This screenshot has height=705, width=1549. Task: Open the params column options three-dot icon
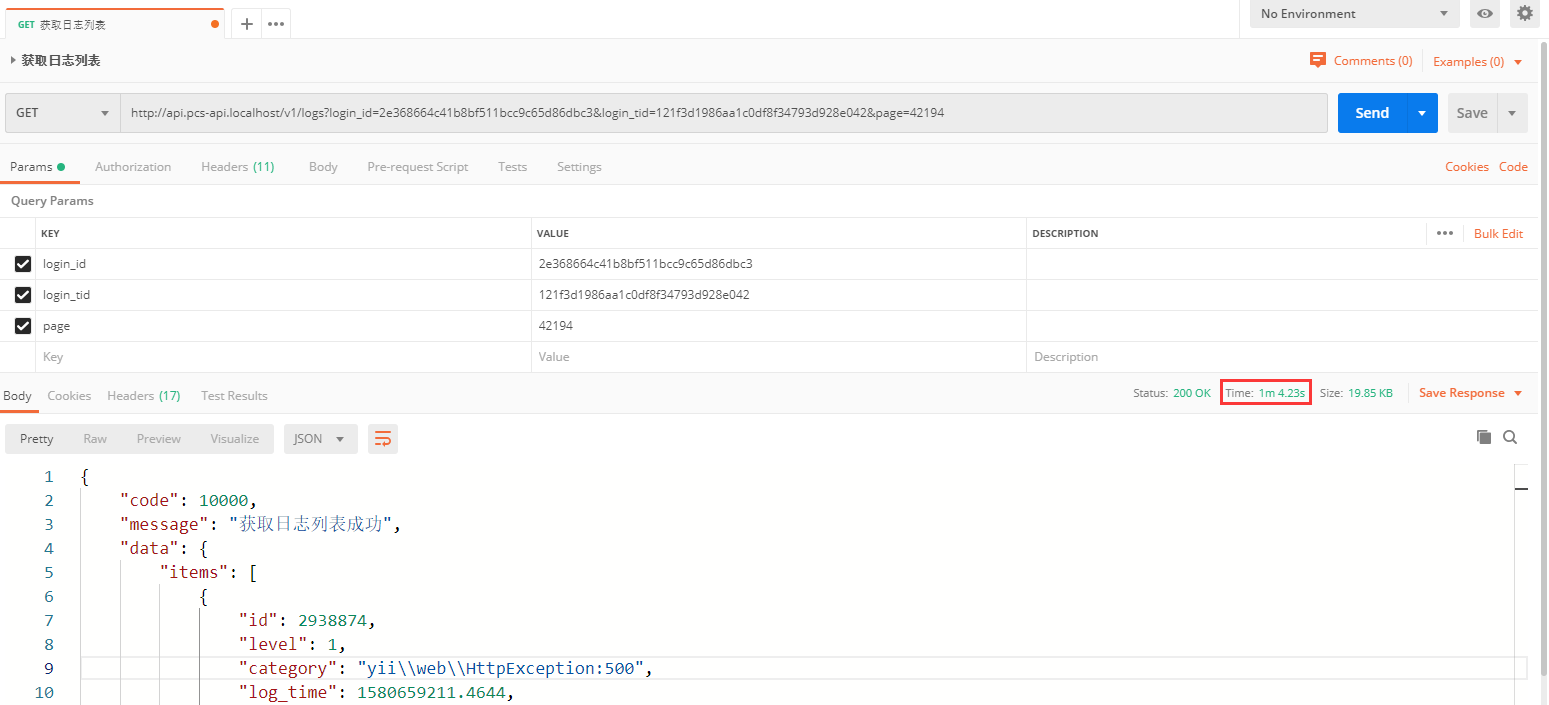(1444, 233)
